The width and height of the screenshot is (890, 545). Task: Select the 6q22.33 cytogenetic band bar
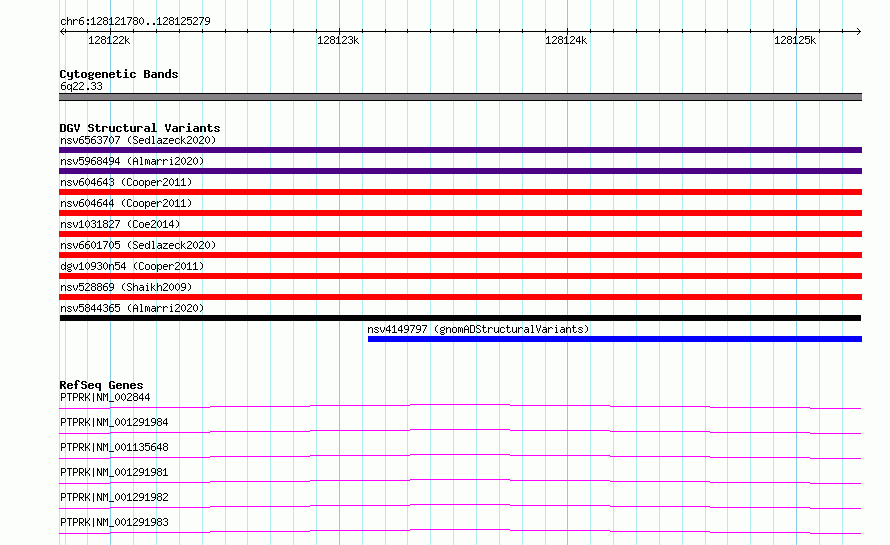(460, 97)
